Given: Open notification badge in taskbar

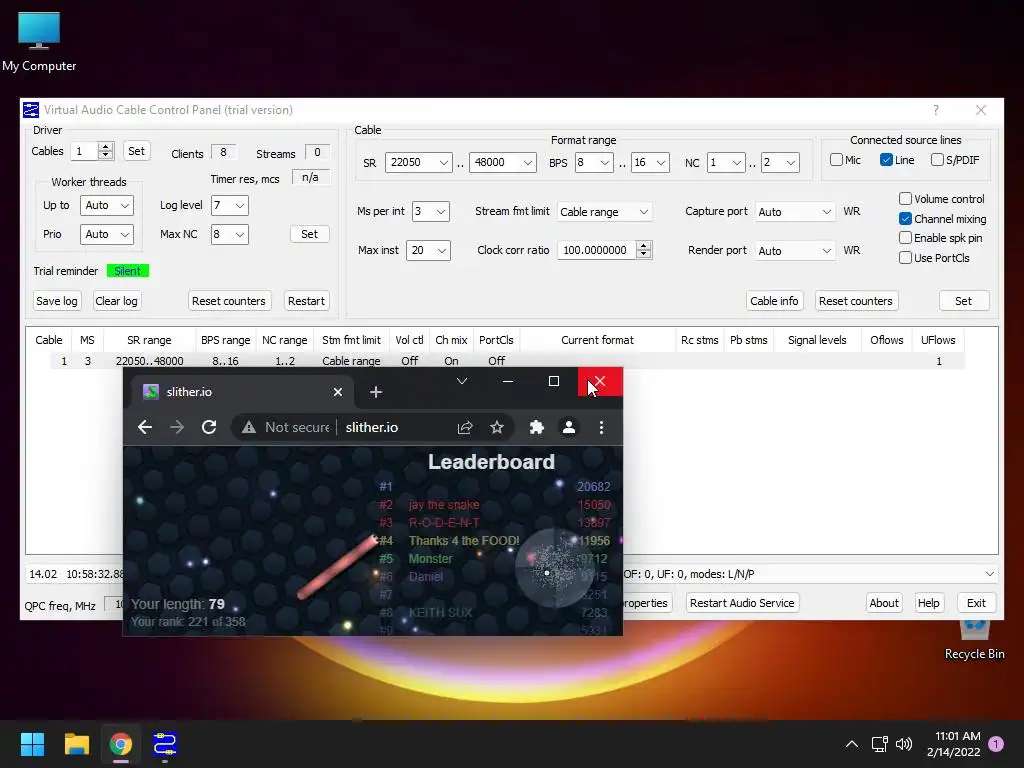Looking at the screenshot, I should click(x=996, y=744).
